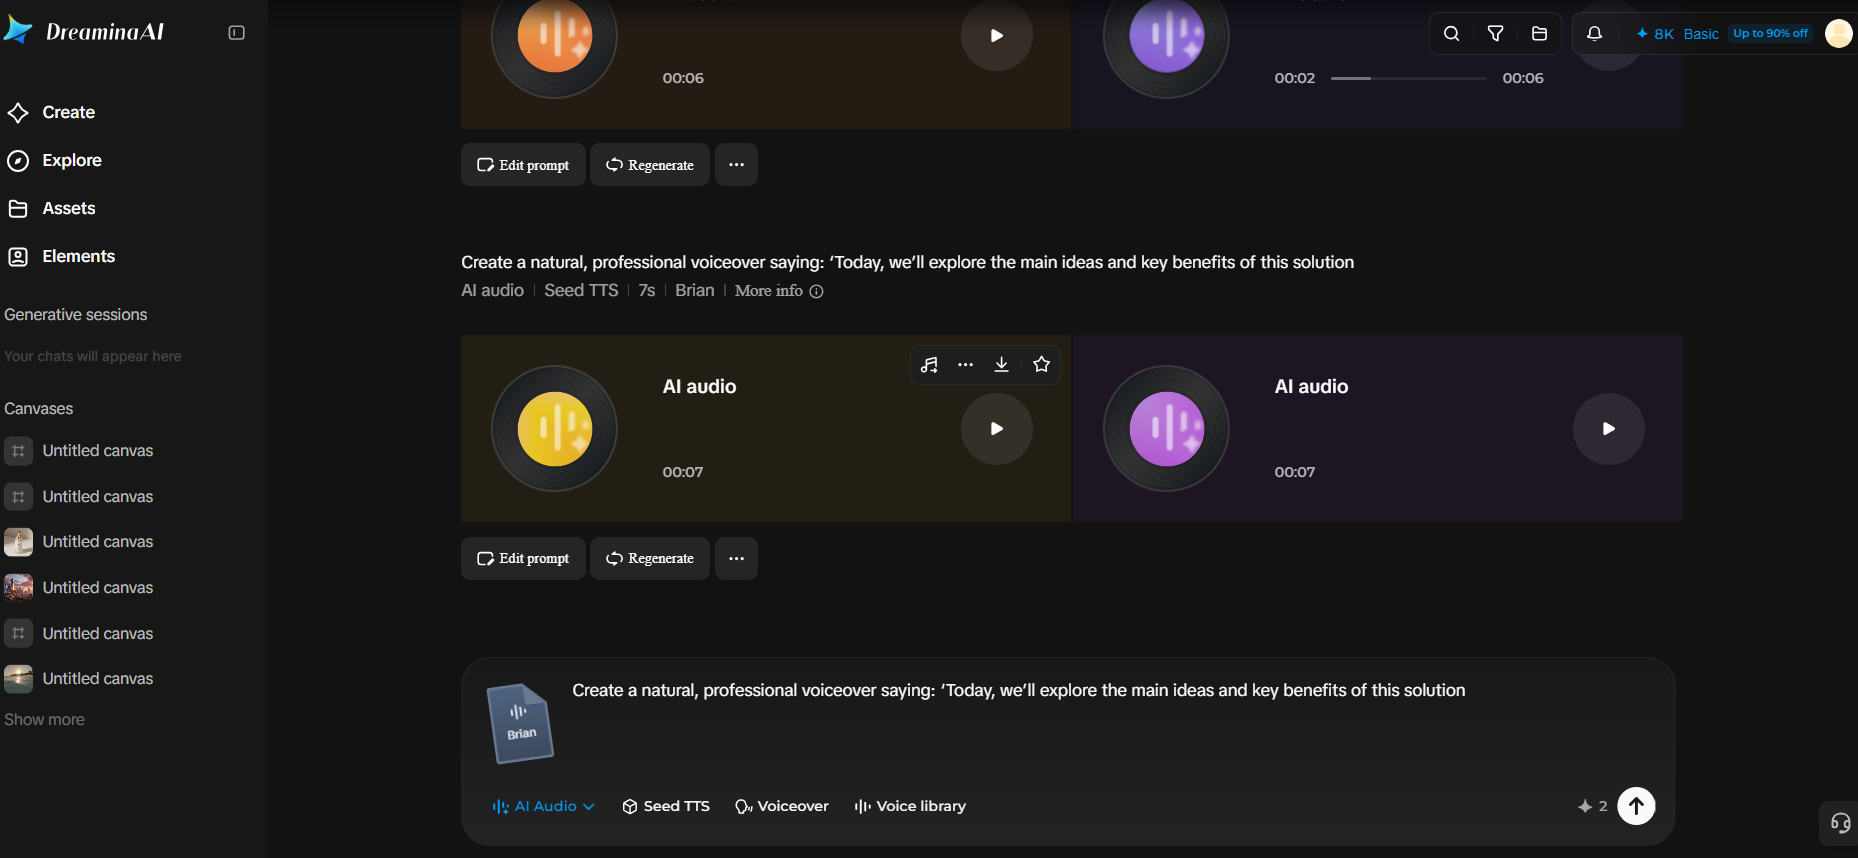Collapse the sidebar with the panel icon
Image resolution: width=1858 pixels, height=858 pixels.
[237, 33]
